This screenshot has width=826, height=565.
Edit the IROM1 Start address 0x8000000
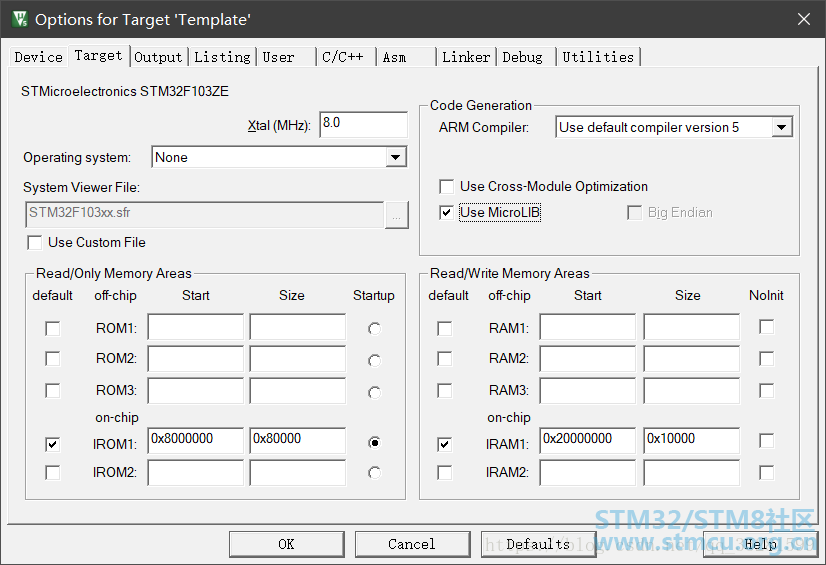point(195,440)
